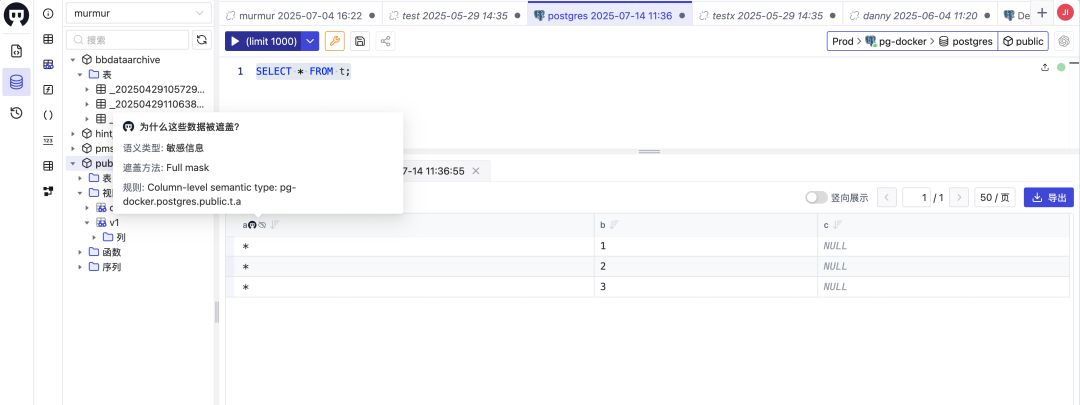Image resolution: width=1080 pixels, height=405 pixels.
Task: Sort by column a
Action: pyautogui.click(x=274, y=225)
